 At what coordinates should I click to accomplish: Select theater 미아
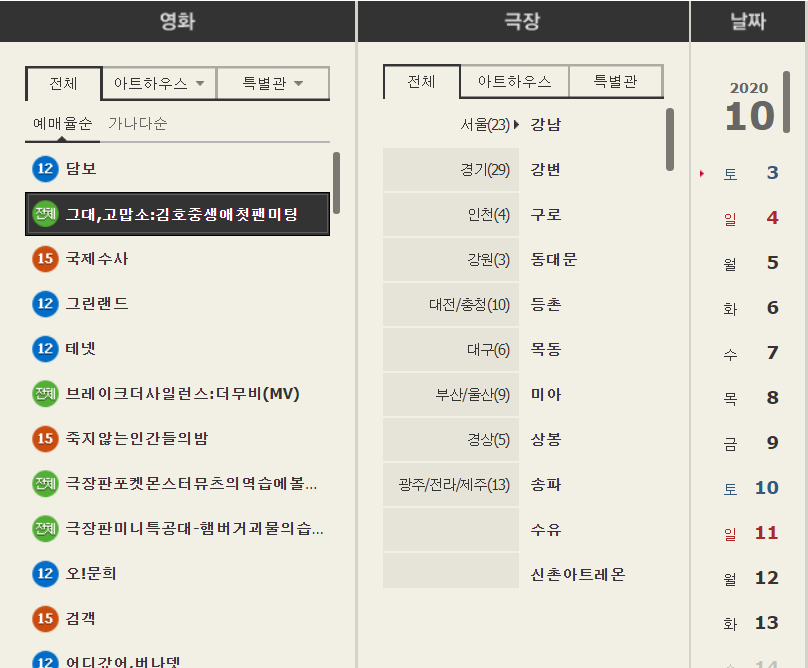click(x=546, y=394)
